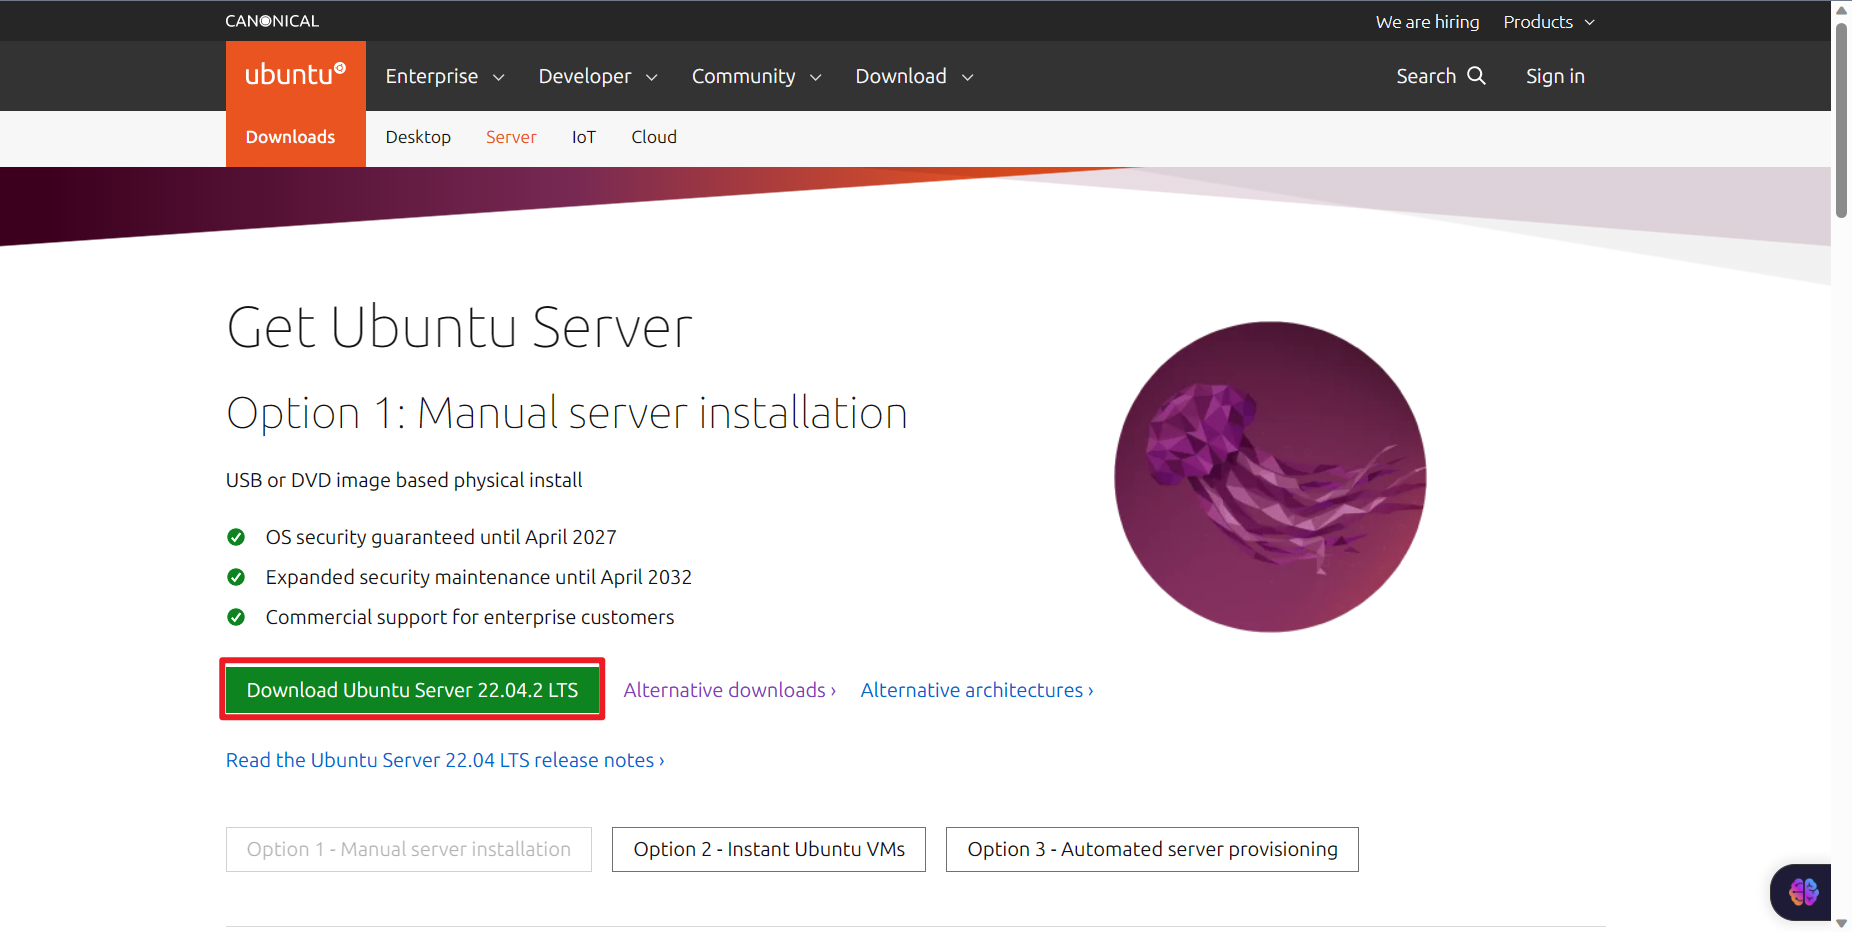
Task: Expand the Enterprise menu
Action: pyautogui.click(x=445, y=76)
